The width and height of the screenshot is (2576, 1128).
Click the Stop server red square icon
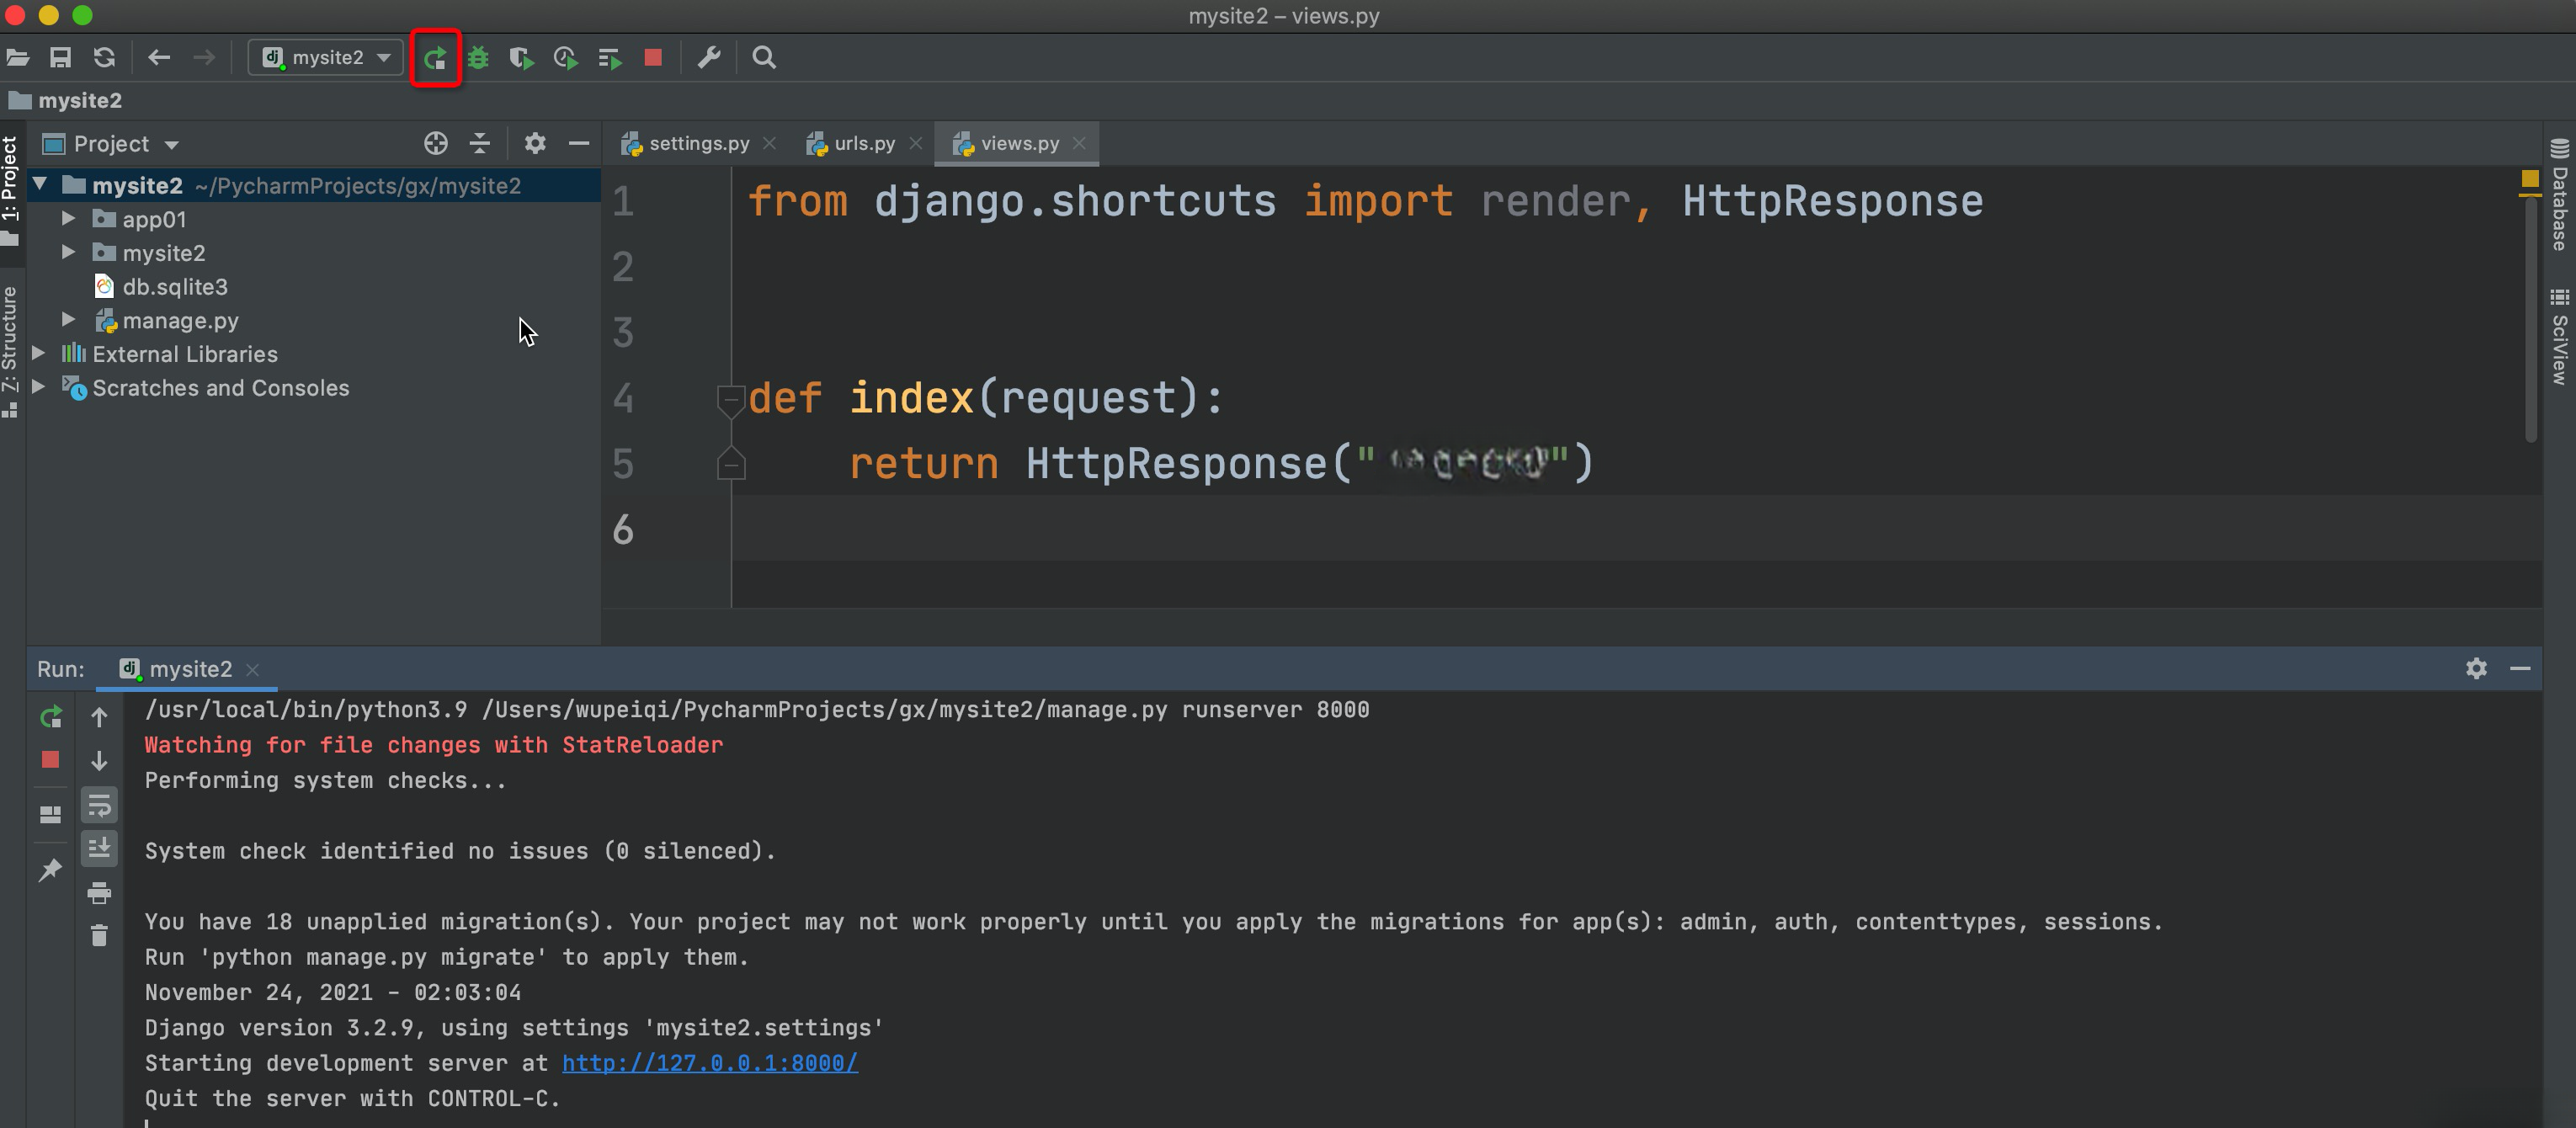tap(652, 57)
